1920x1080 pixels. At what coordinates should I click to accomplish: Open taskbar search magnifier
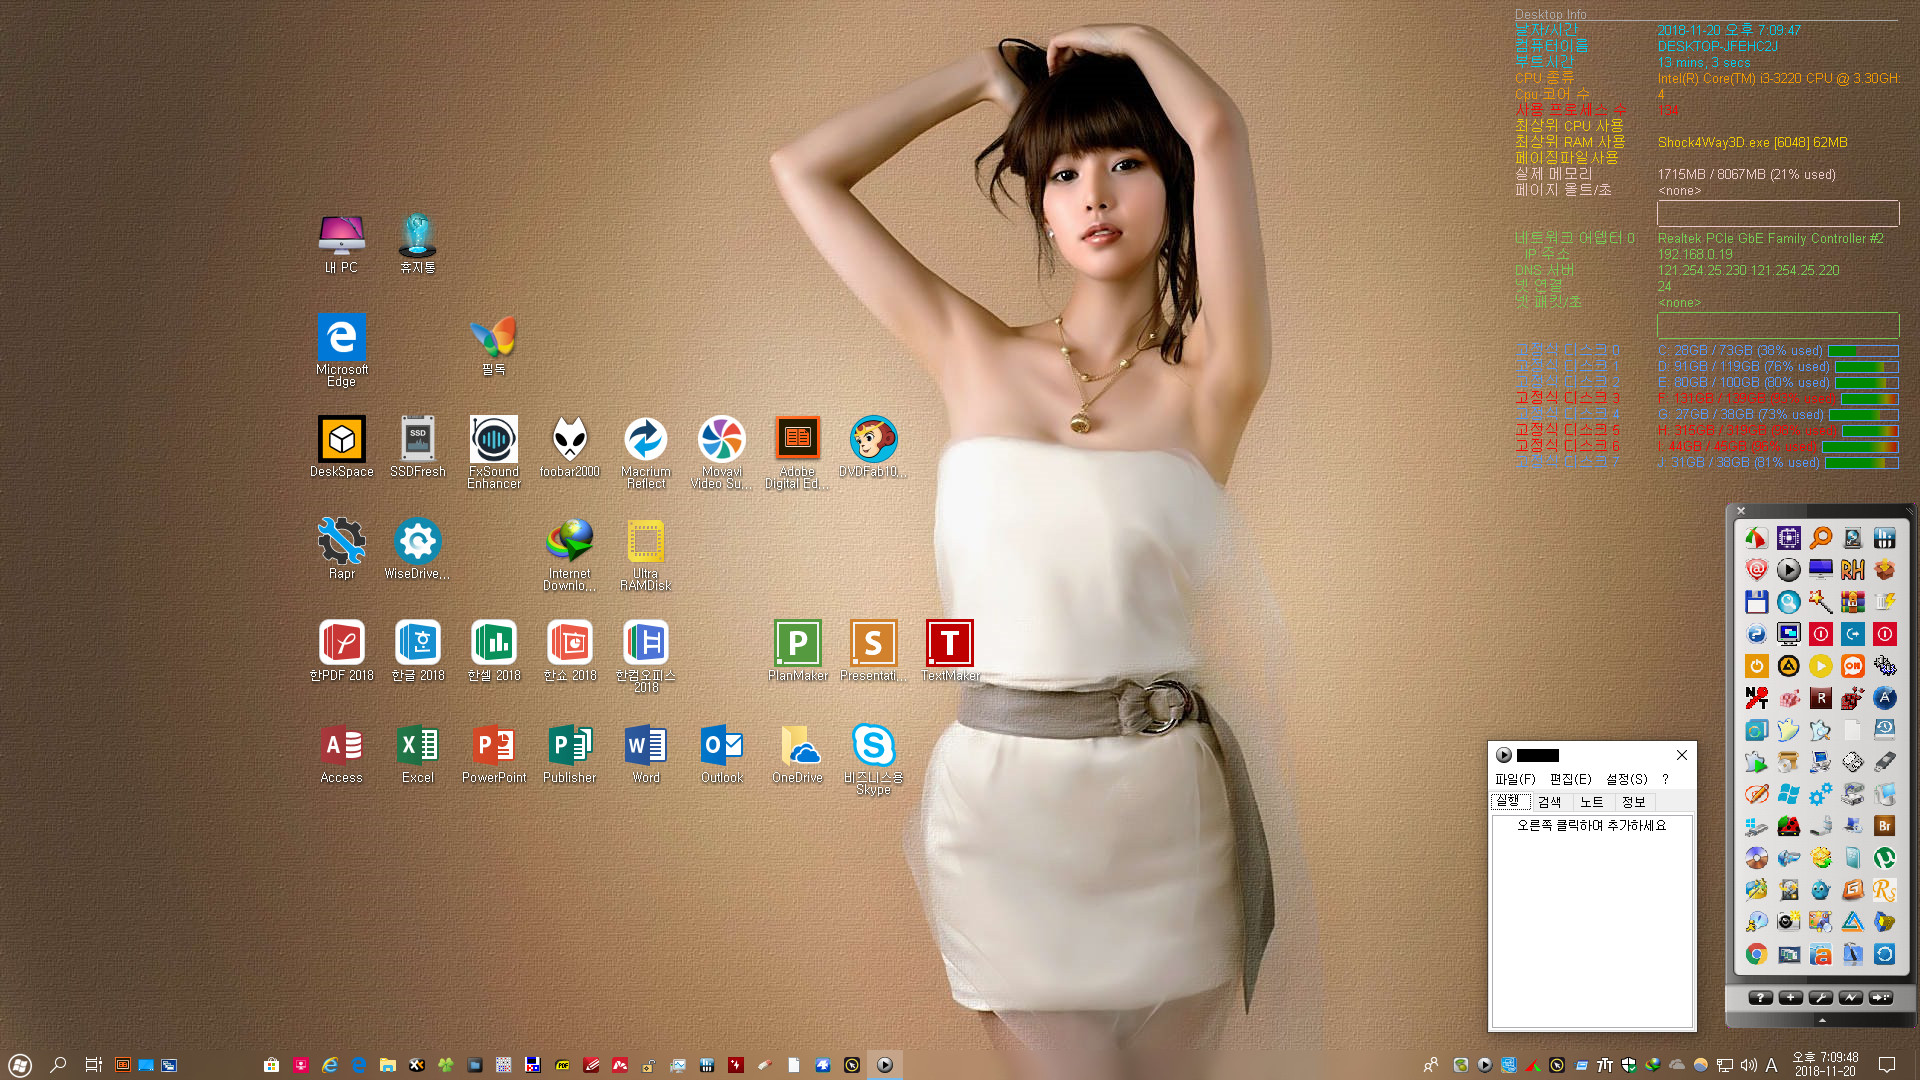pyautogui.click(x=58, y=1065)
